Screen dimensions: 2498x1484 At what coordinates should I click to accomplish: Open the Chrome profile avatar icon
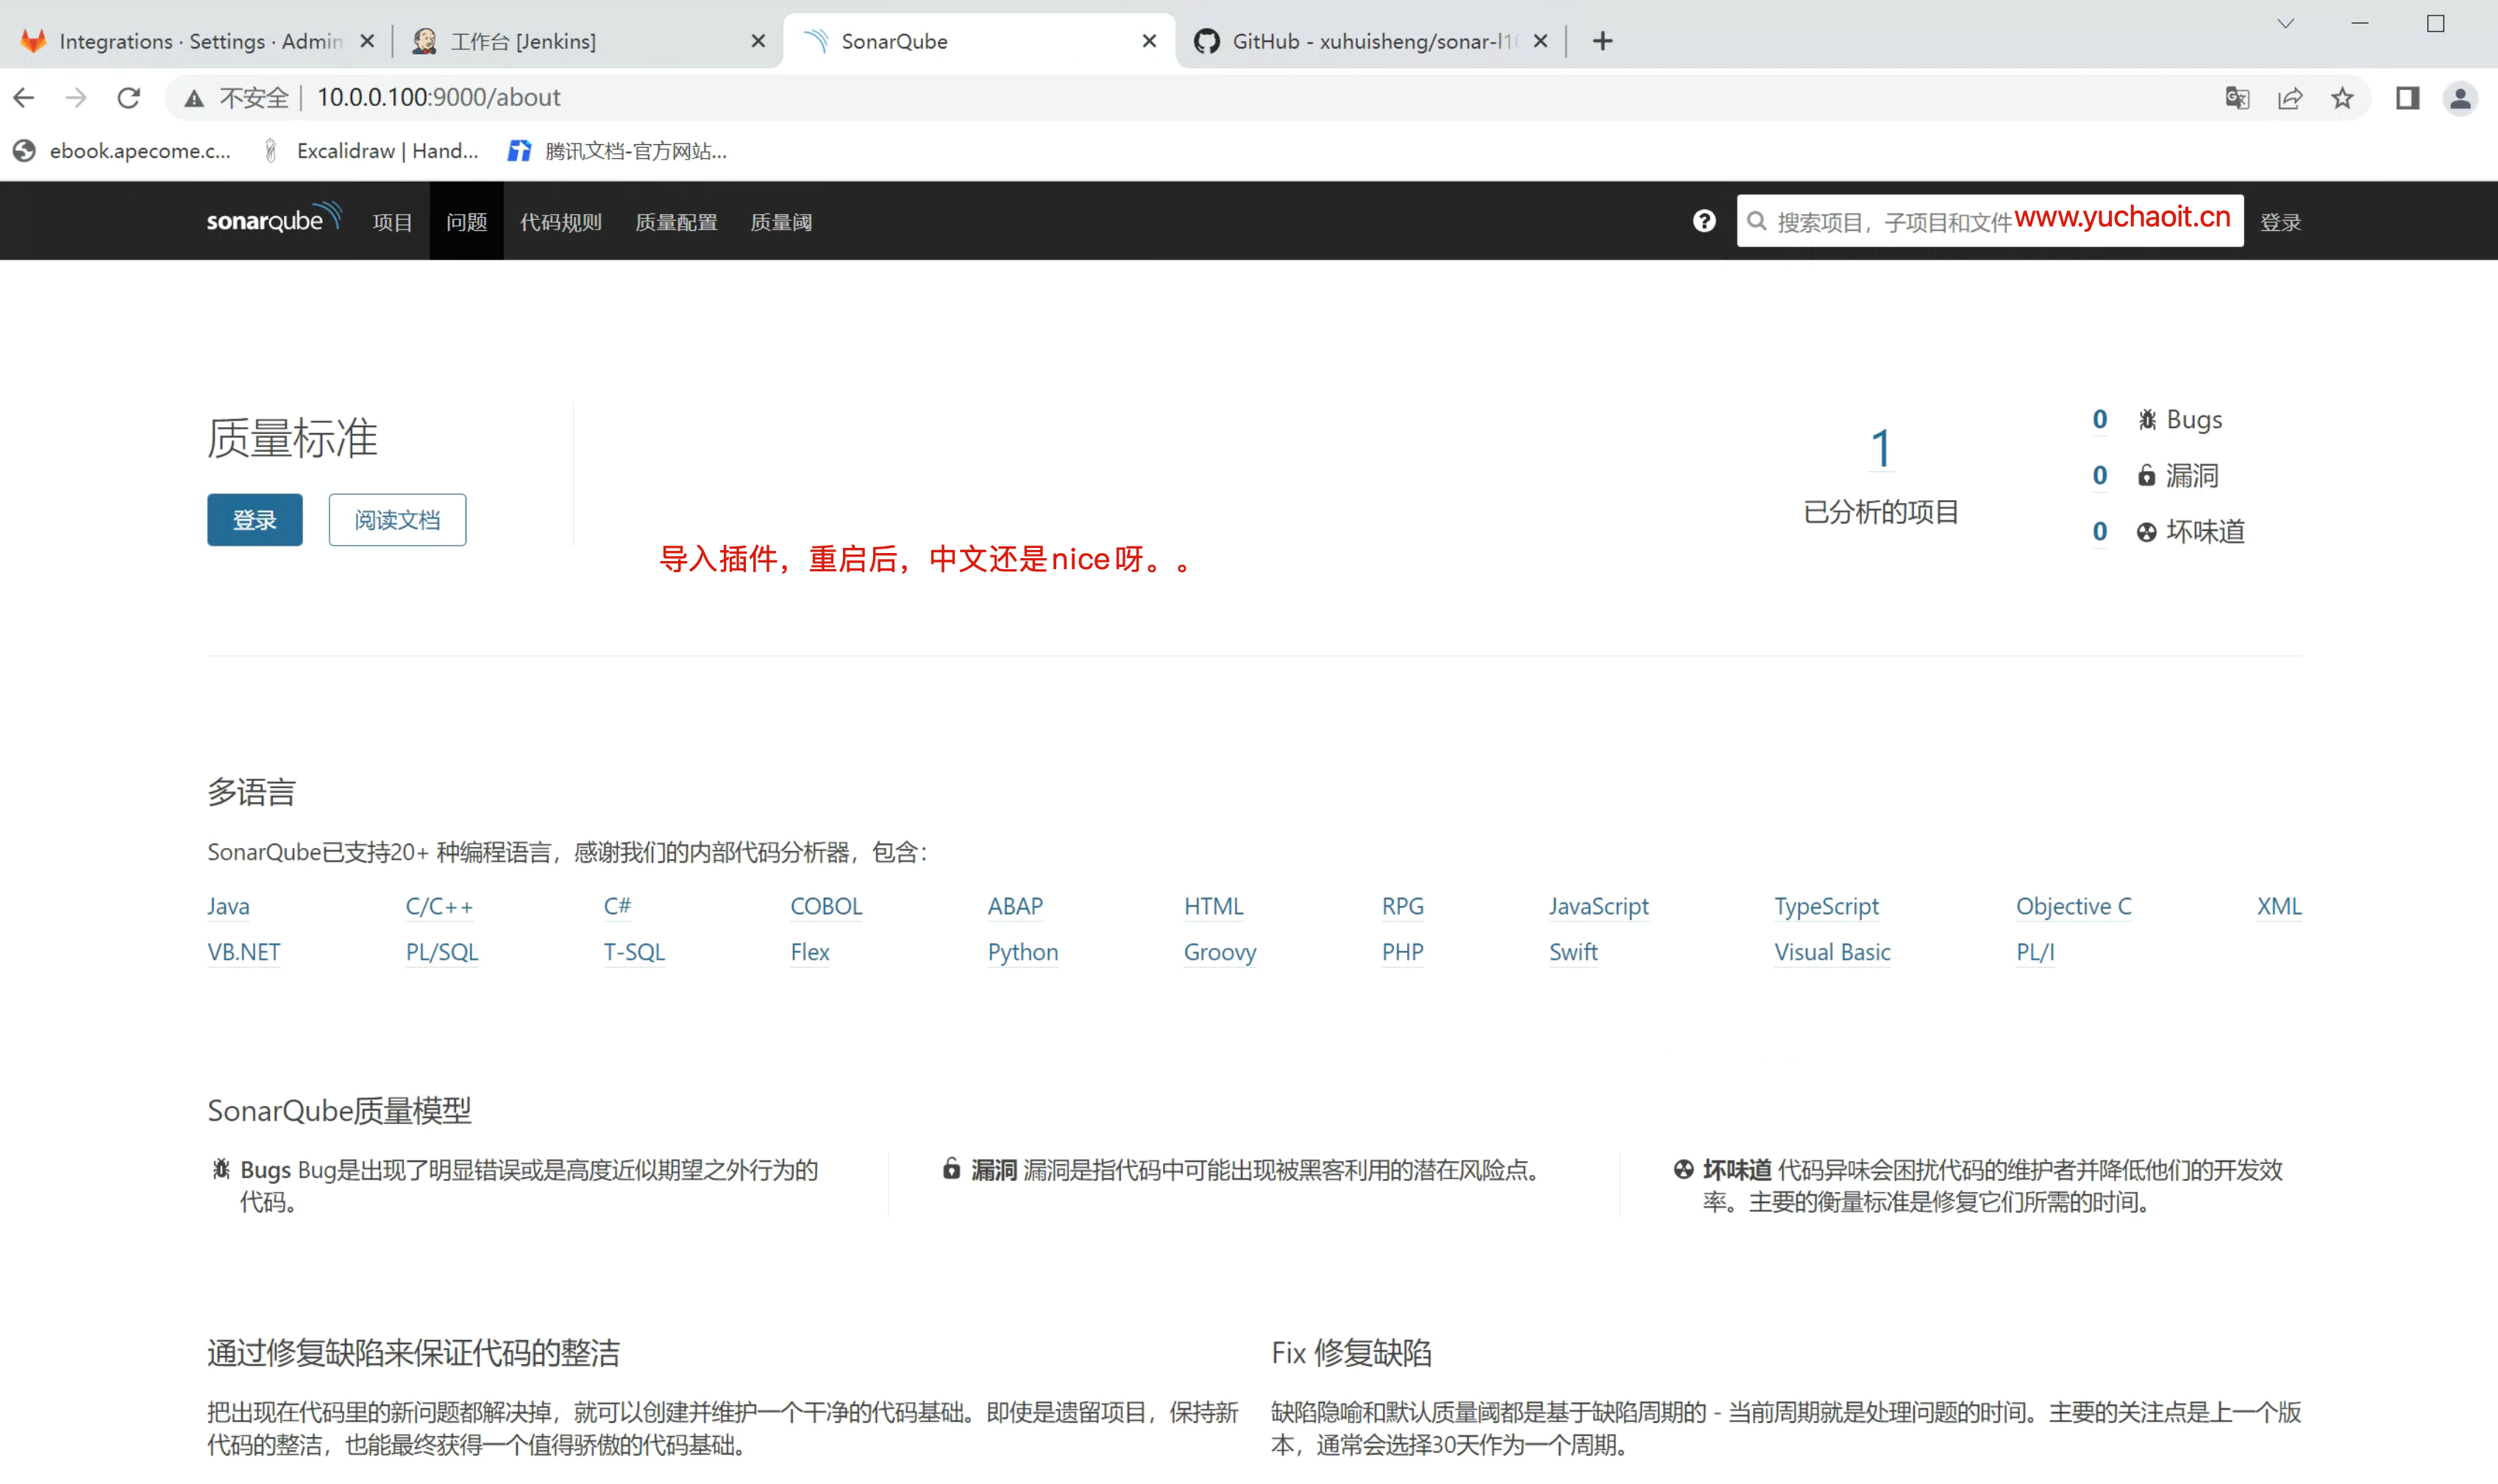pos(2459,98)
